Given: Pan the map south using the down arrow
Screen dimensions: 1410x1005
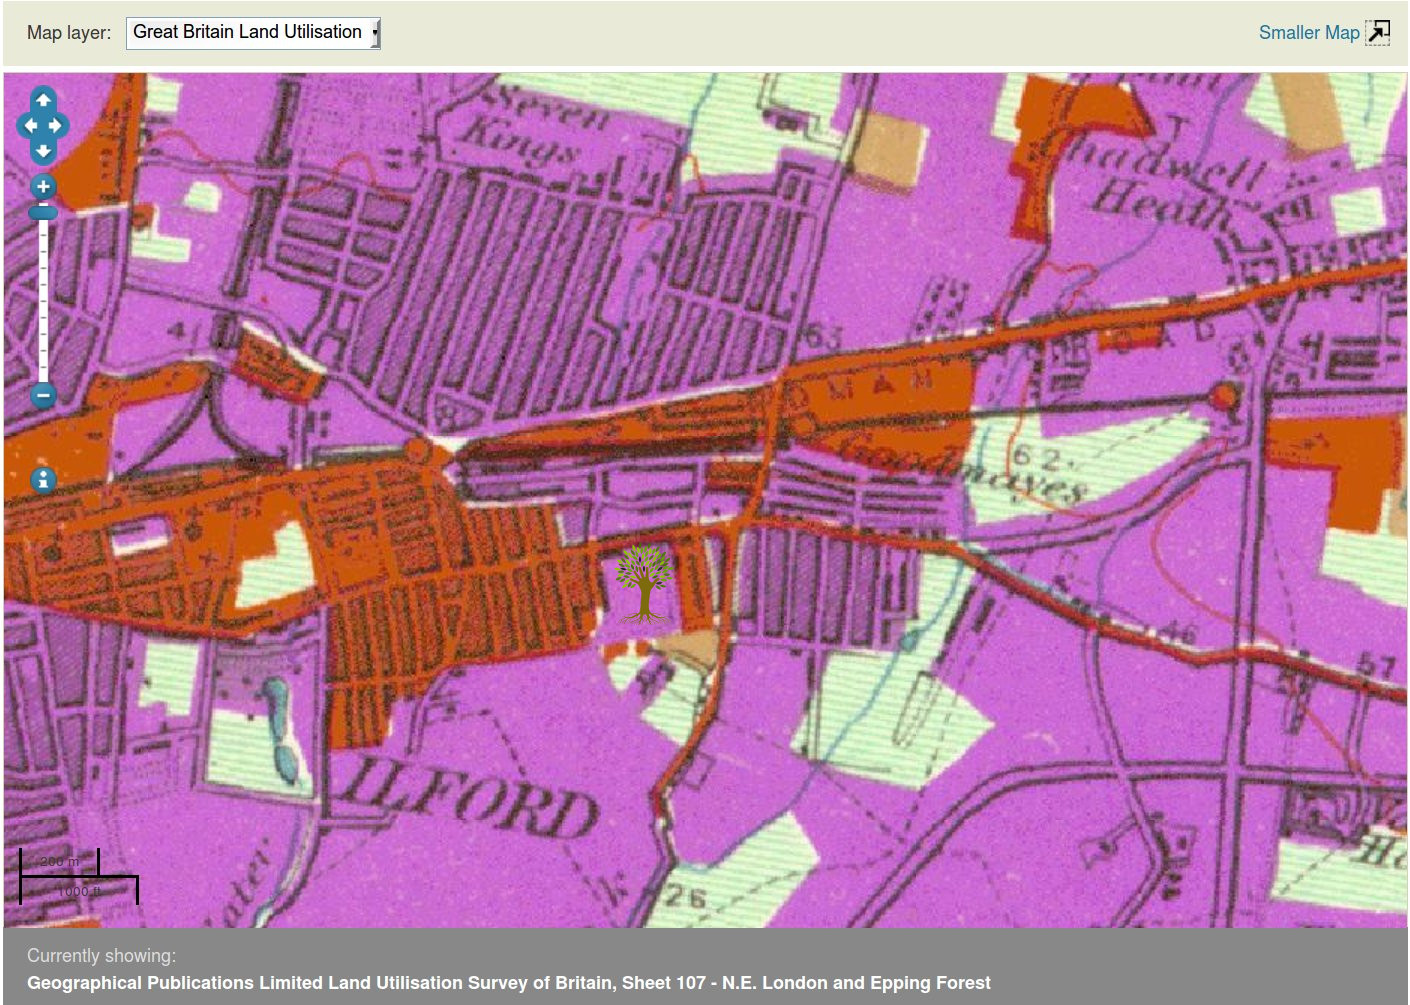Looking at the screenshot, I should click(x=43, y=150).
